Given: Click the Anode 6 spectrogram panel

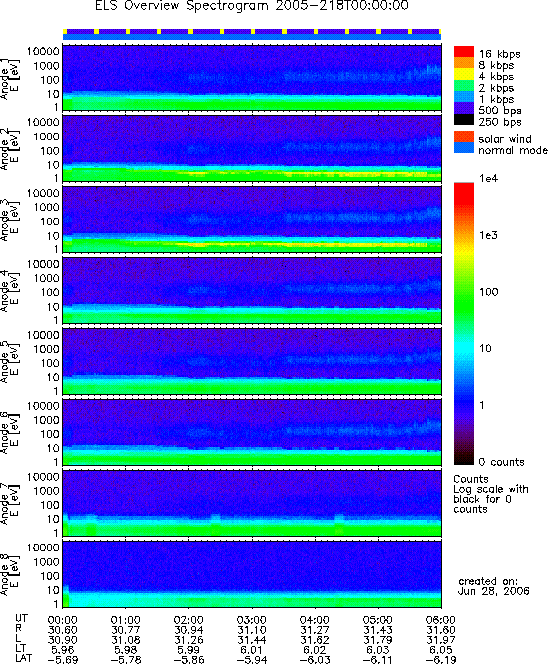Looking at the screenshot, I should pos(252,432).
